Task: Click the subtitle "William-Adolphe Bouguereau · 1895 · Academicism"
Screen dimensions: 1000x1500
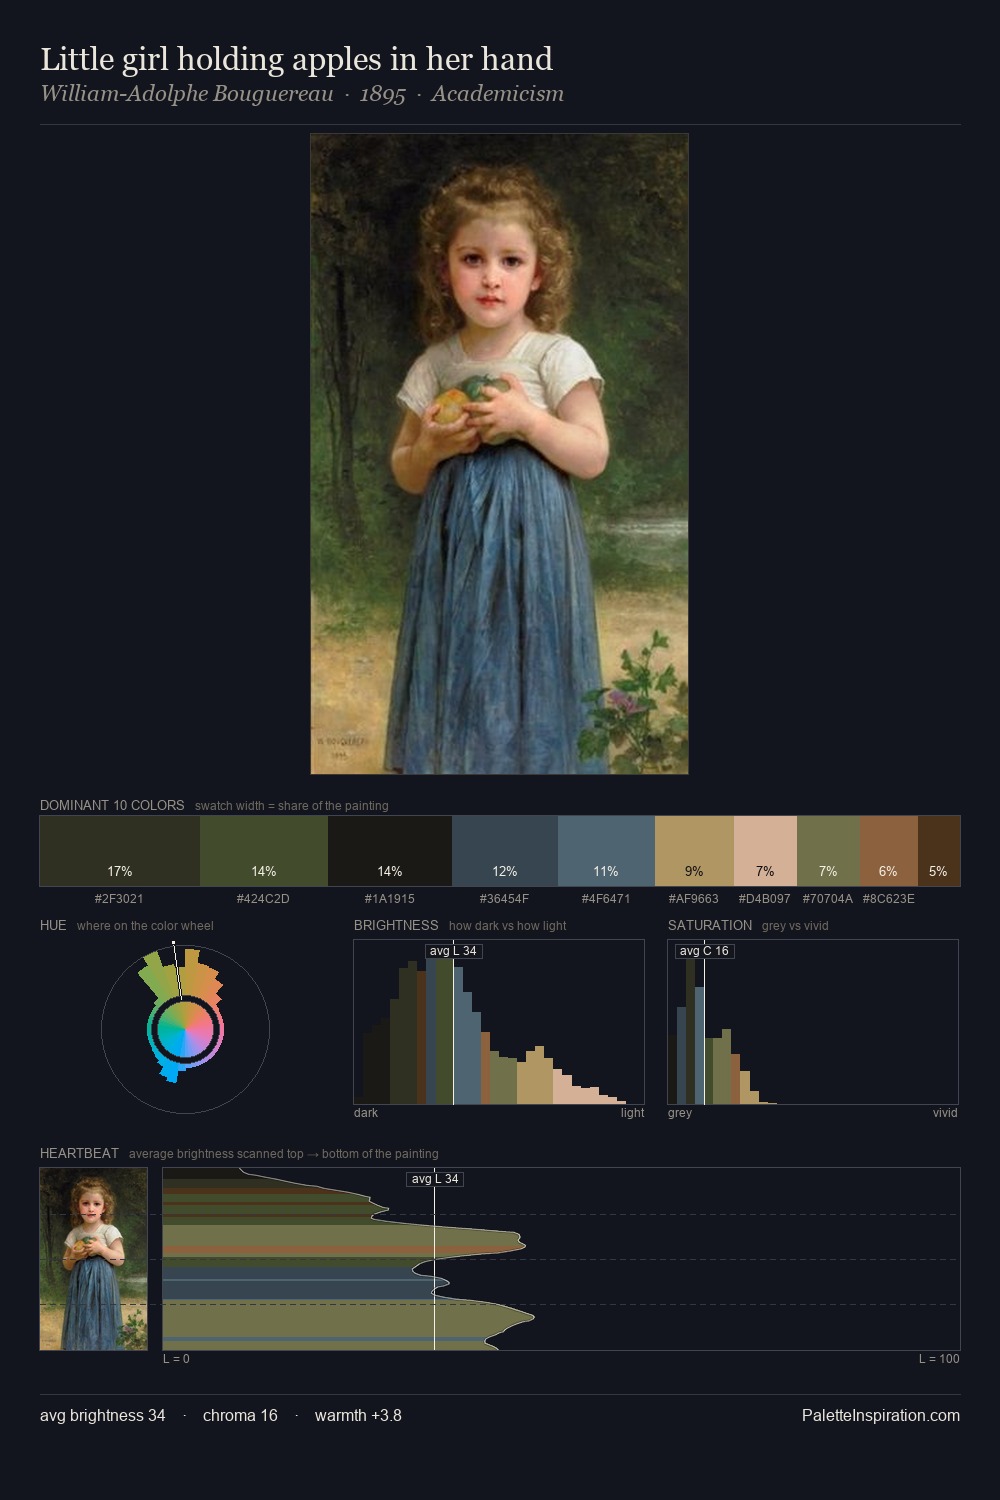Action: coord(302,94)
